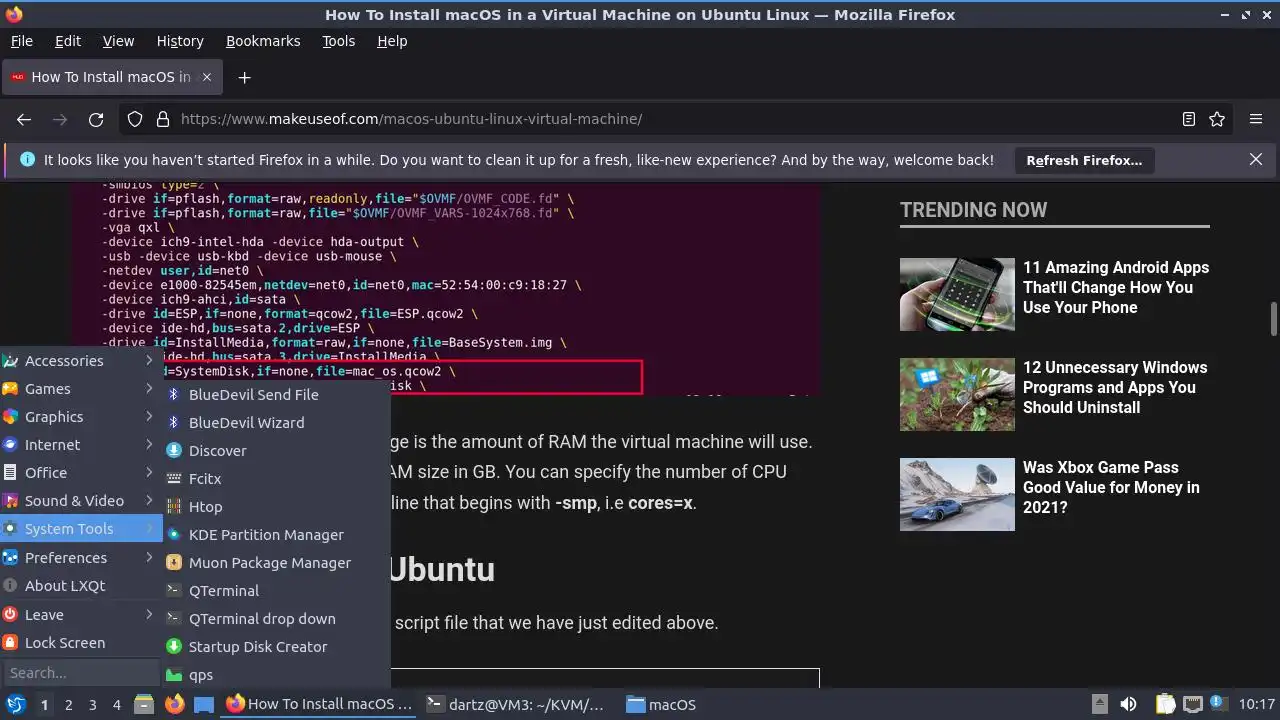Launch QTerminal drop down
Viewport: 1280px width, 720px height.
[x=277, y=619]
